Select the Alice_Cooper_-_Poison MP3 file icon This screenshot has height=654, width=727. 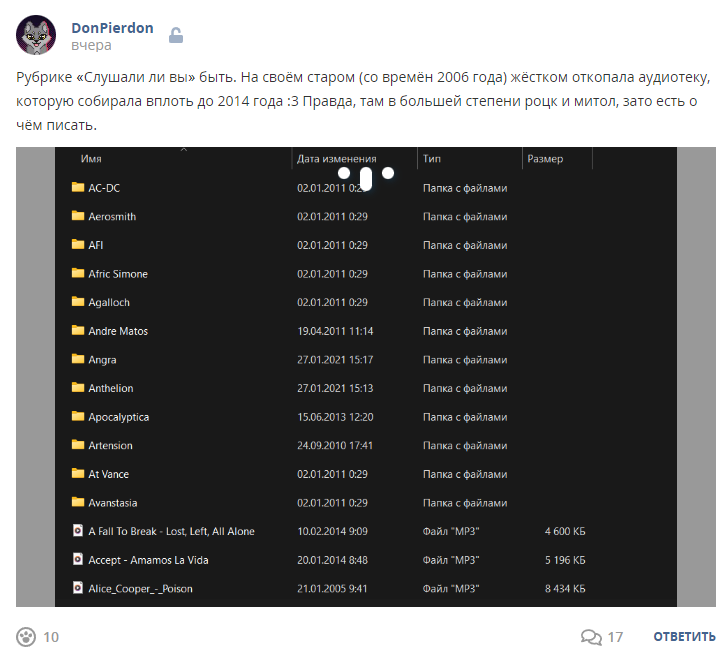click(78, 588)
